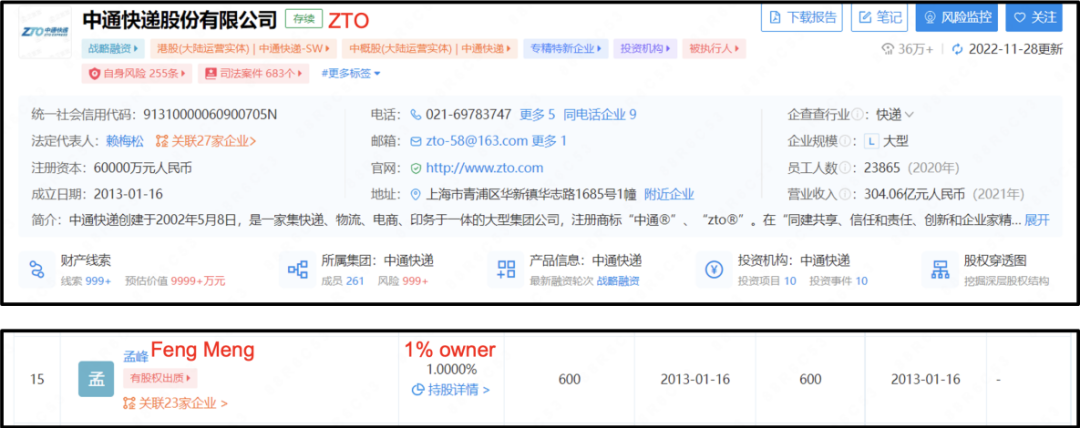1080x428 pixels.
Task: Click the relation icon beside 关联23家企业
Action: (129, 403)
